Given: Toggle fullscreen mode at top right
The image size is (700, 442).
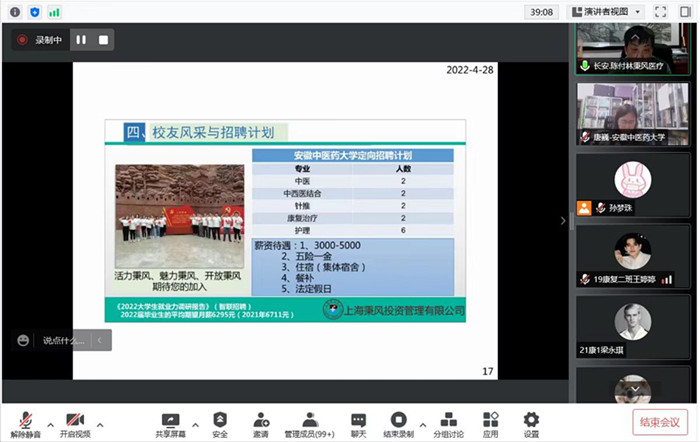Looking at the screenshot, I should coord(660,12).
